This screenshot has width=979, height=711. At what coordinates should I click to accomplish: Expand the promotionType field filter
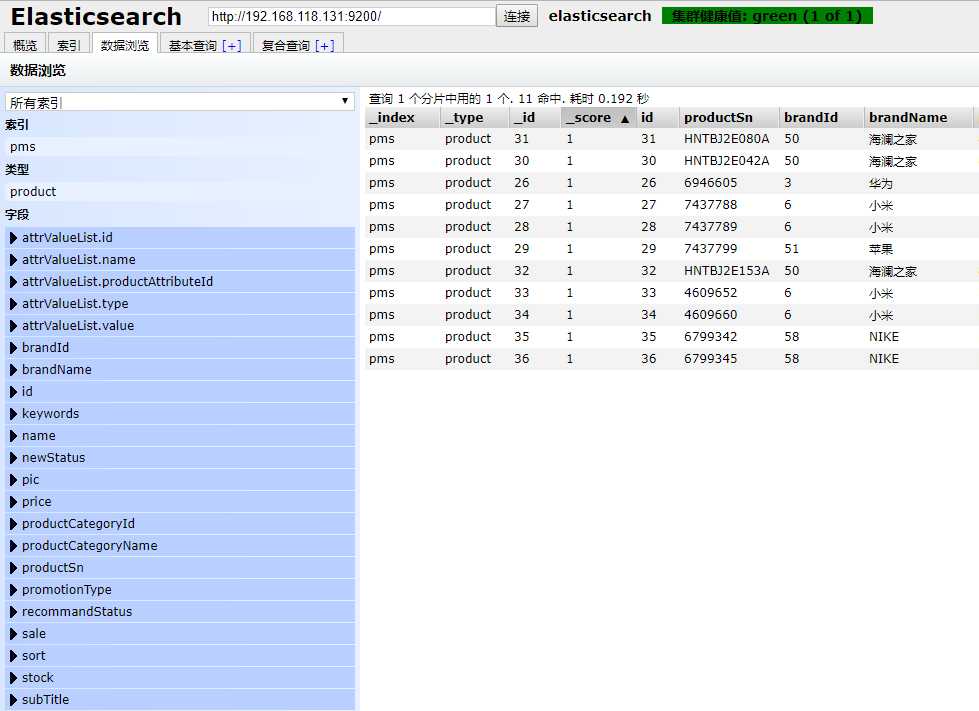180,589
